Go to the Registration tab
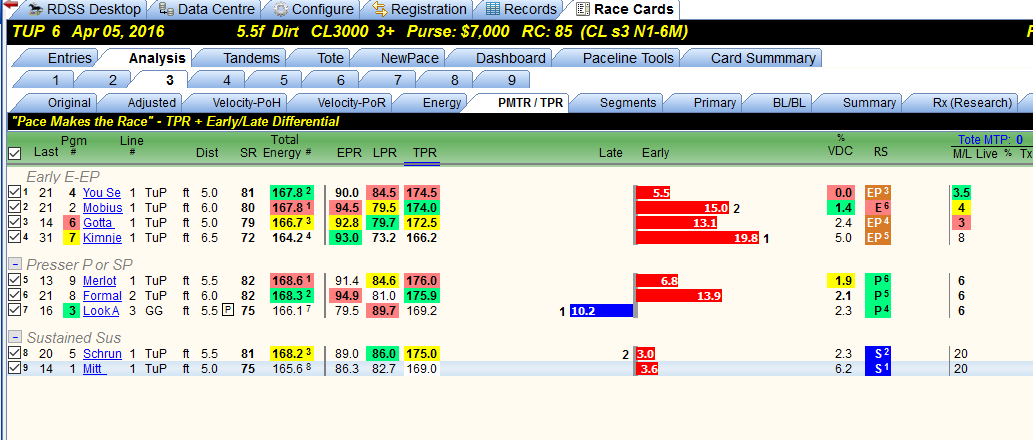 [x=420, y=9]
